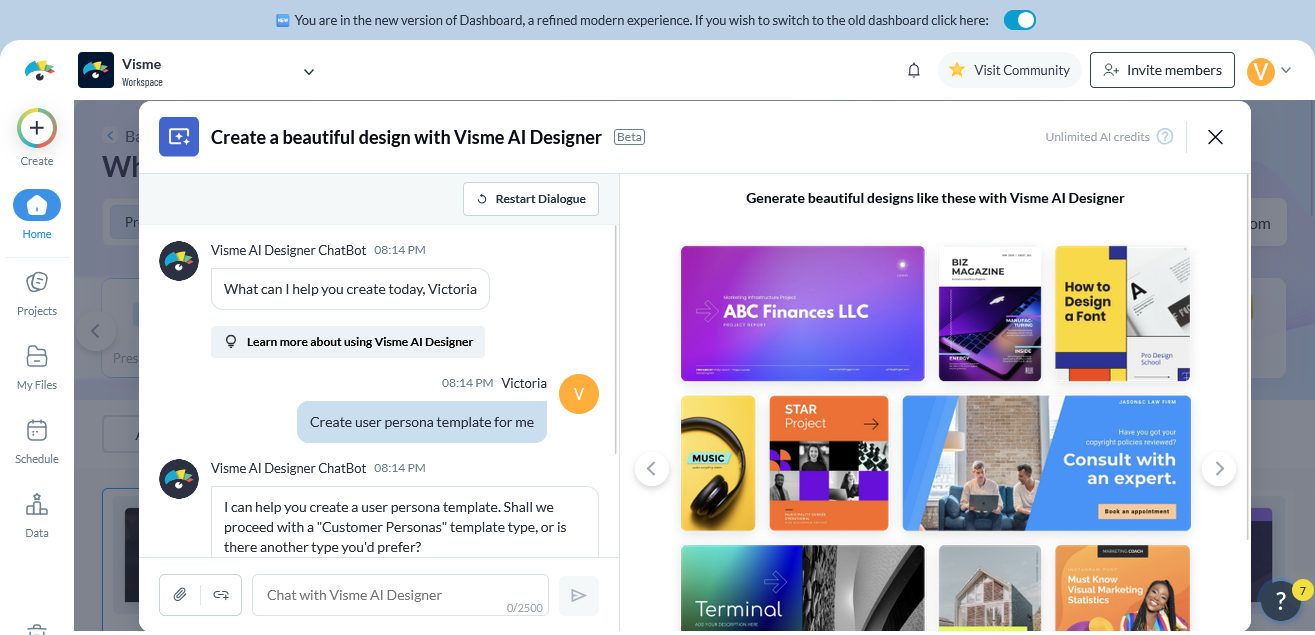Click the Restart Dialogue button
The height and width of the screenshot is (635, 1315).
pyautogui.click(x=531, y=199)
